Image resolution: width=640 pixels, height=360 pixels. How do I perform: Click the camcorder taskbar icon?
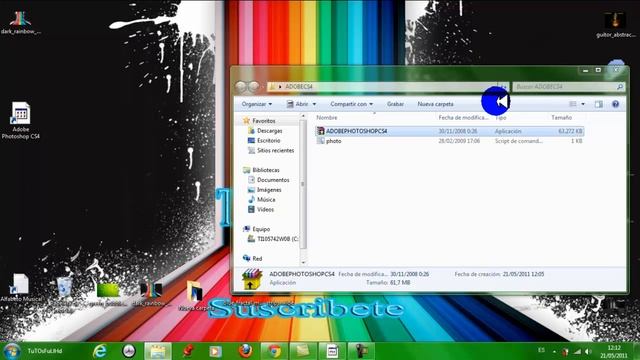coord(361,351)
